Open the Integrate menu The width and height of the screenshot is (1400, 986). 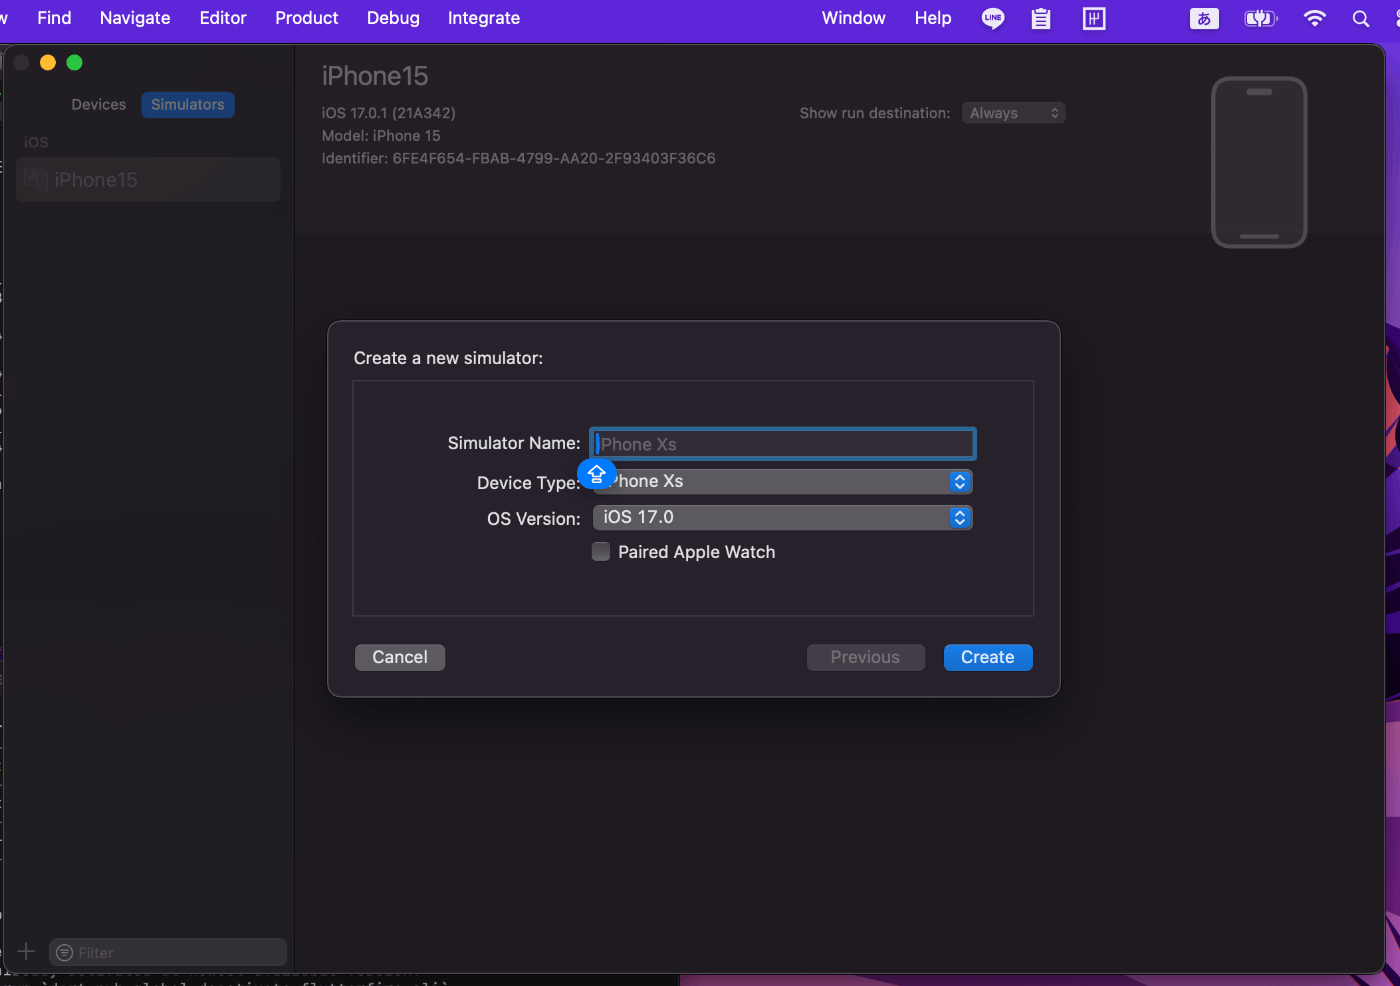(484, 18)
